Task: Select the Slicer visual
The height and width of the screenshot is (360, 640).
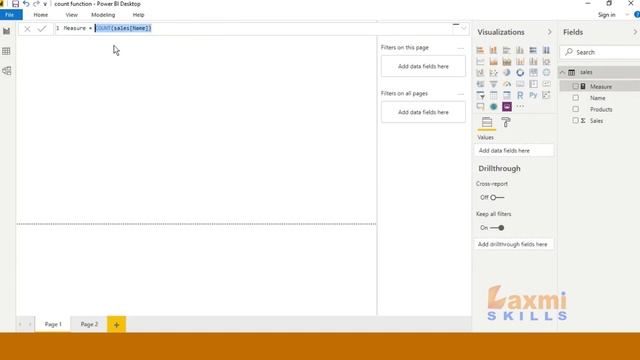Action: point(480,96)
